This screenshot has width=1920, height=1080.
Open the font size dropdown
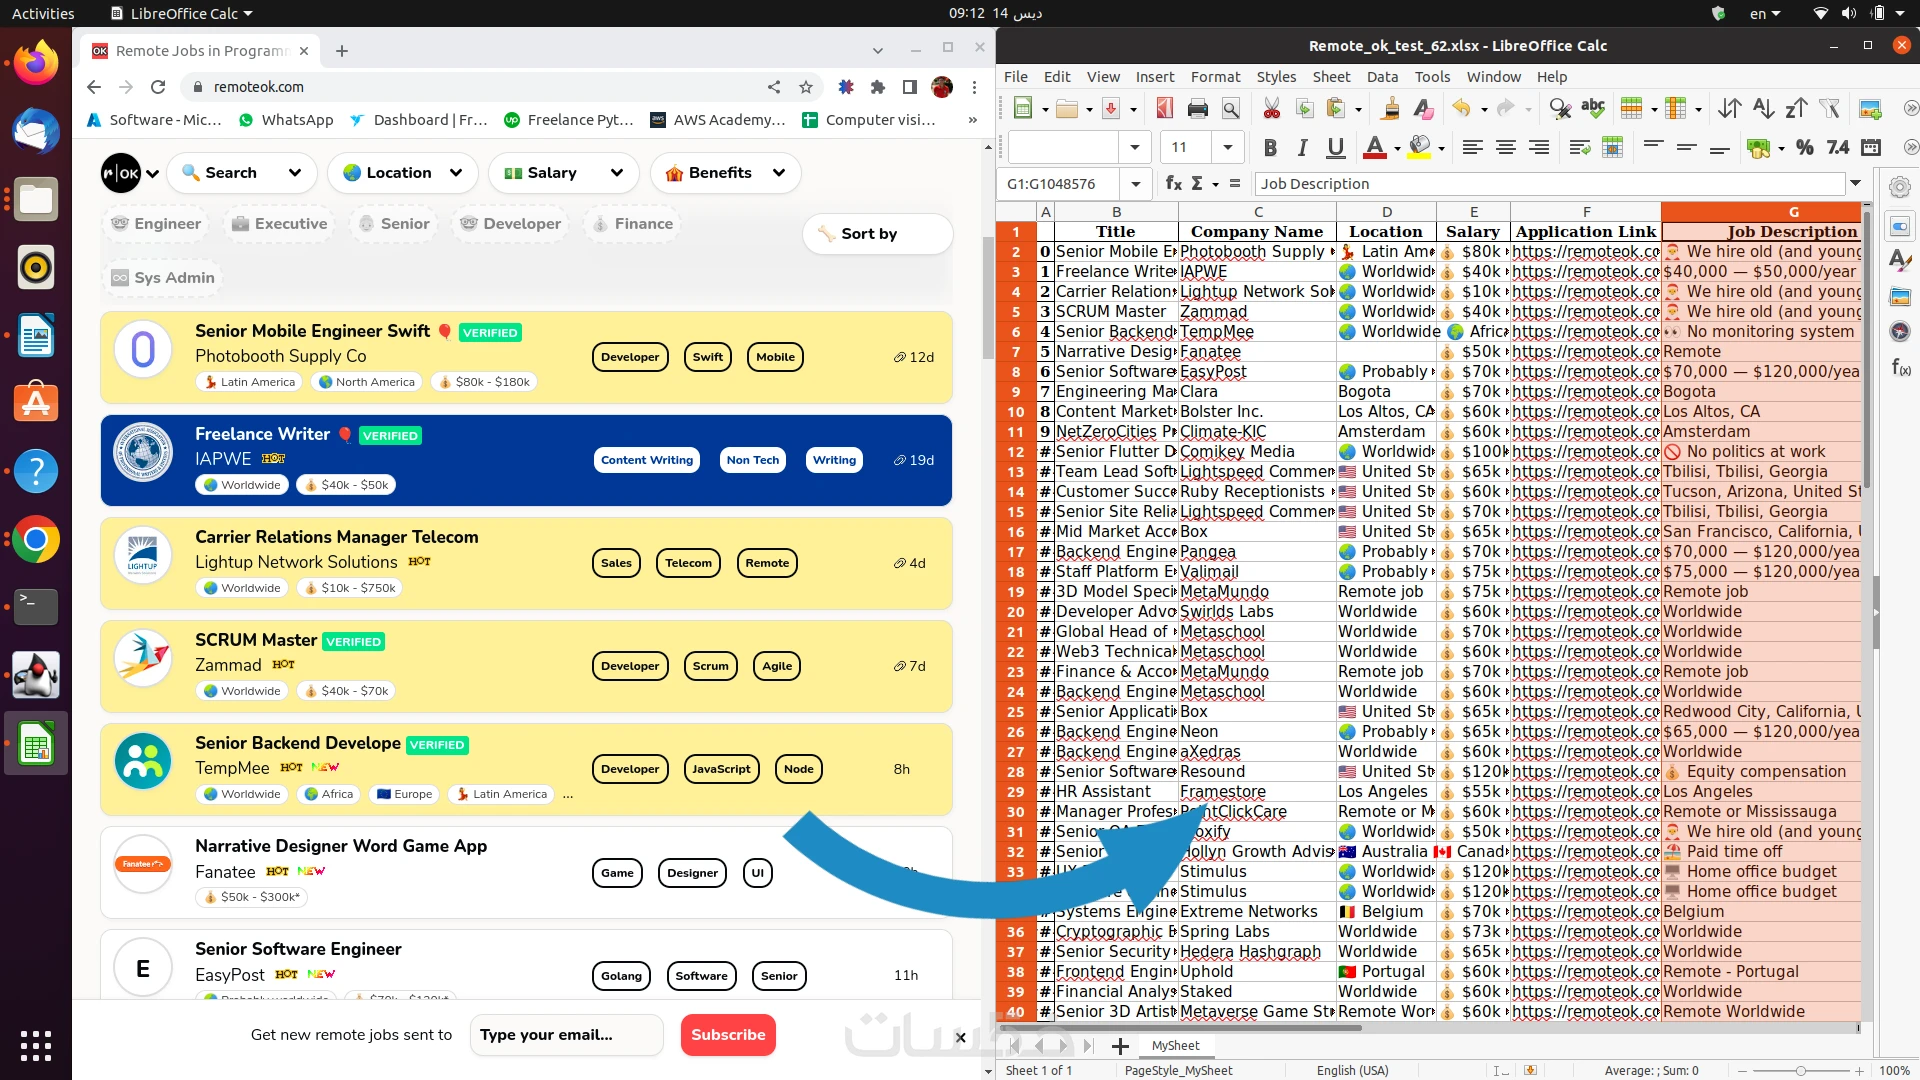click(1227, 148)
